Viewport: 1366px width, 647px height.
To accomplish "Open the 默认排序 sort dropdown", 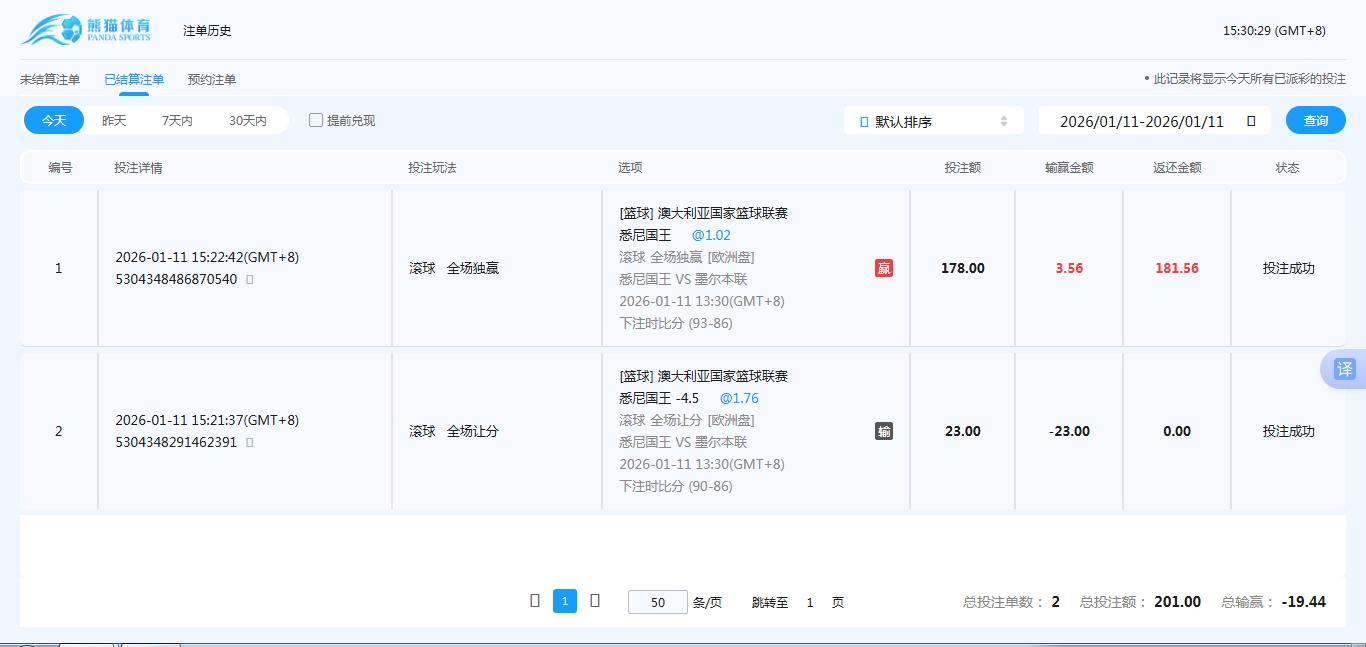I will pyautogui.click(x=930, y=119).
